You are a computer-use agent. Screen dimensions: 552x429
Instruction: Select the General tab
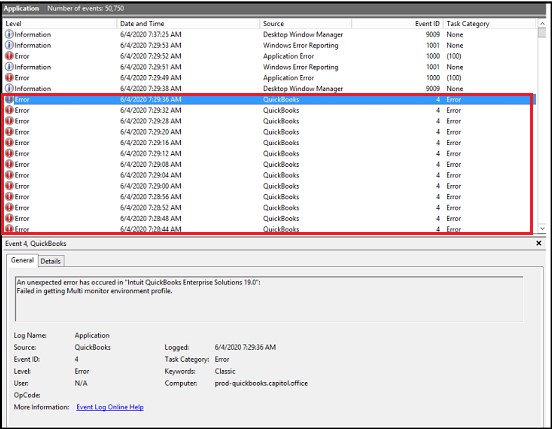22,260
